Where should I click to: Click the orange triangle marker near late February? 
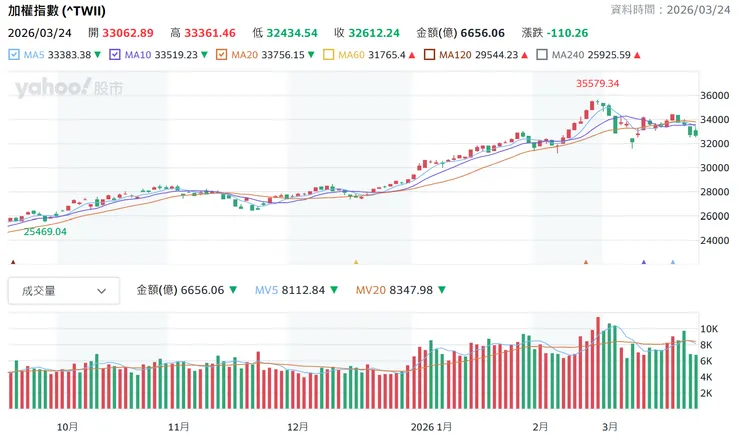[586, 262]
